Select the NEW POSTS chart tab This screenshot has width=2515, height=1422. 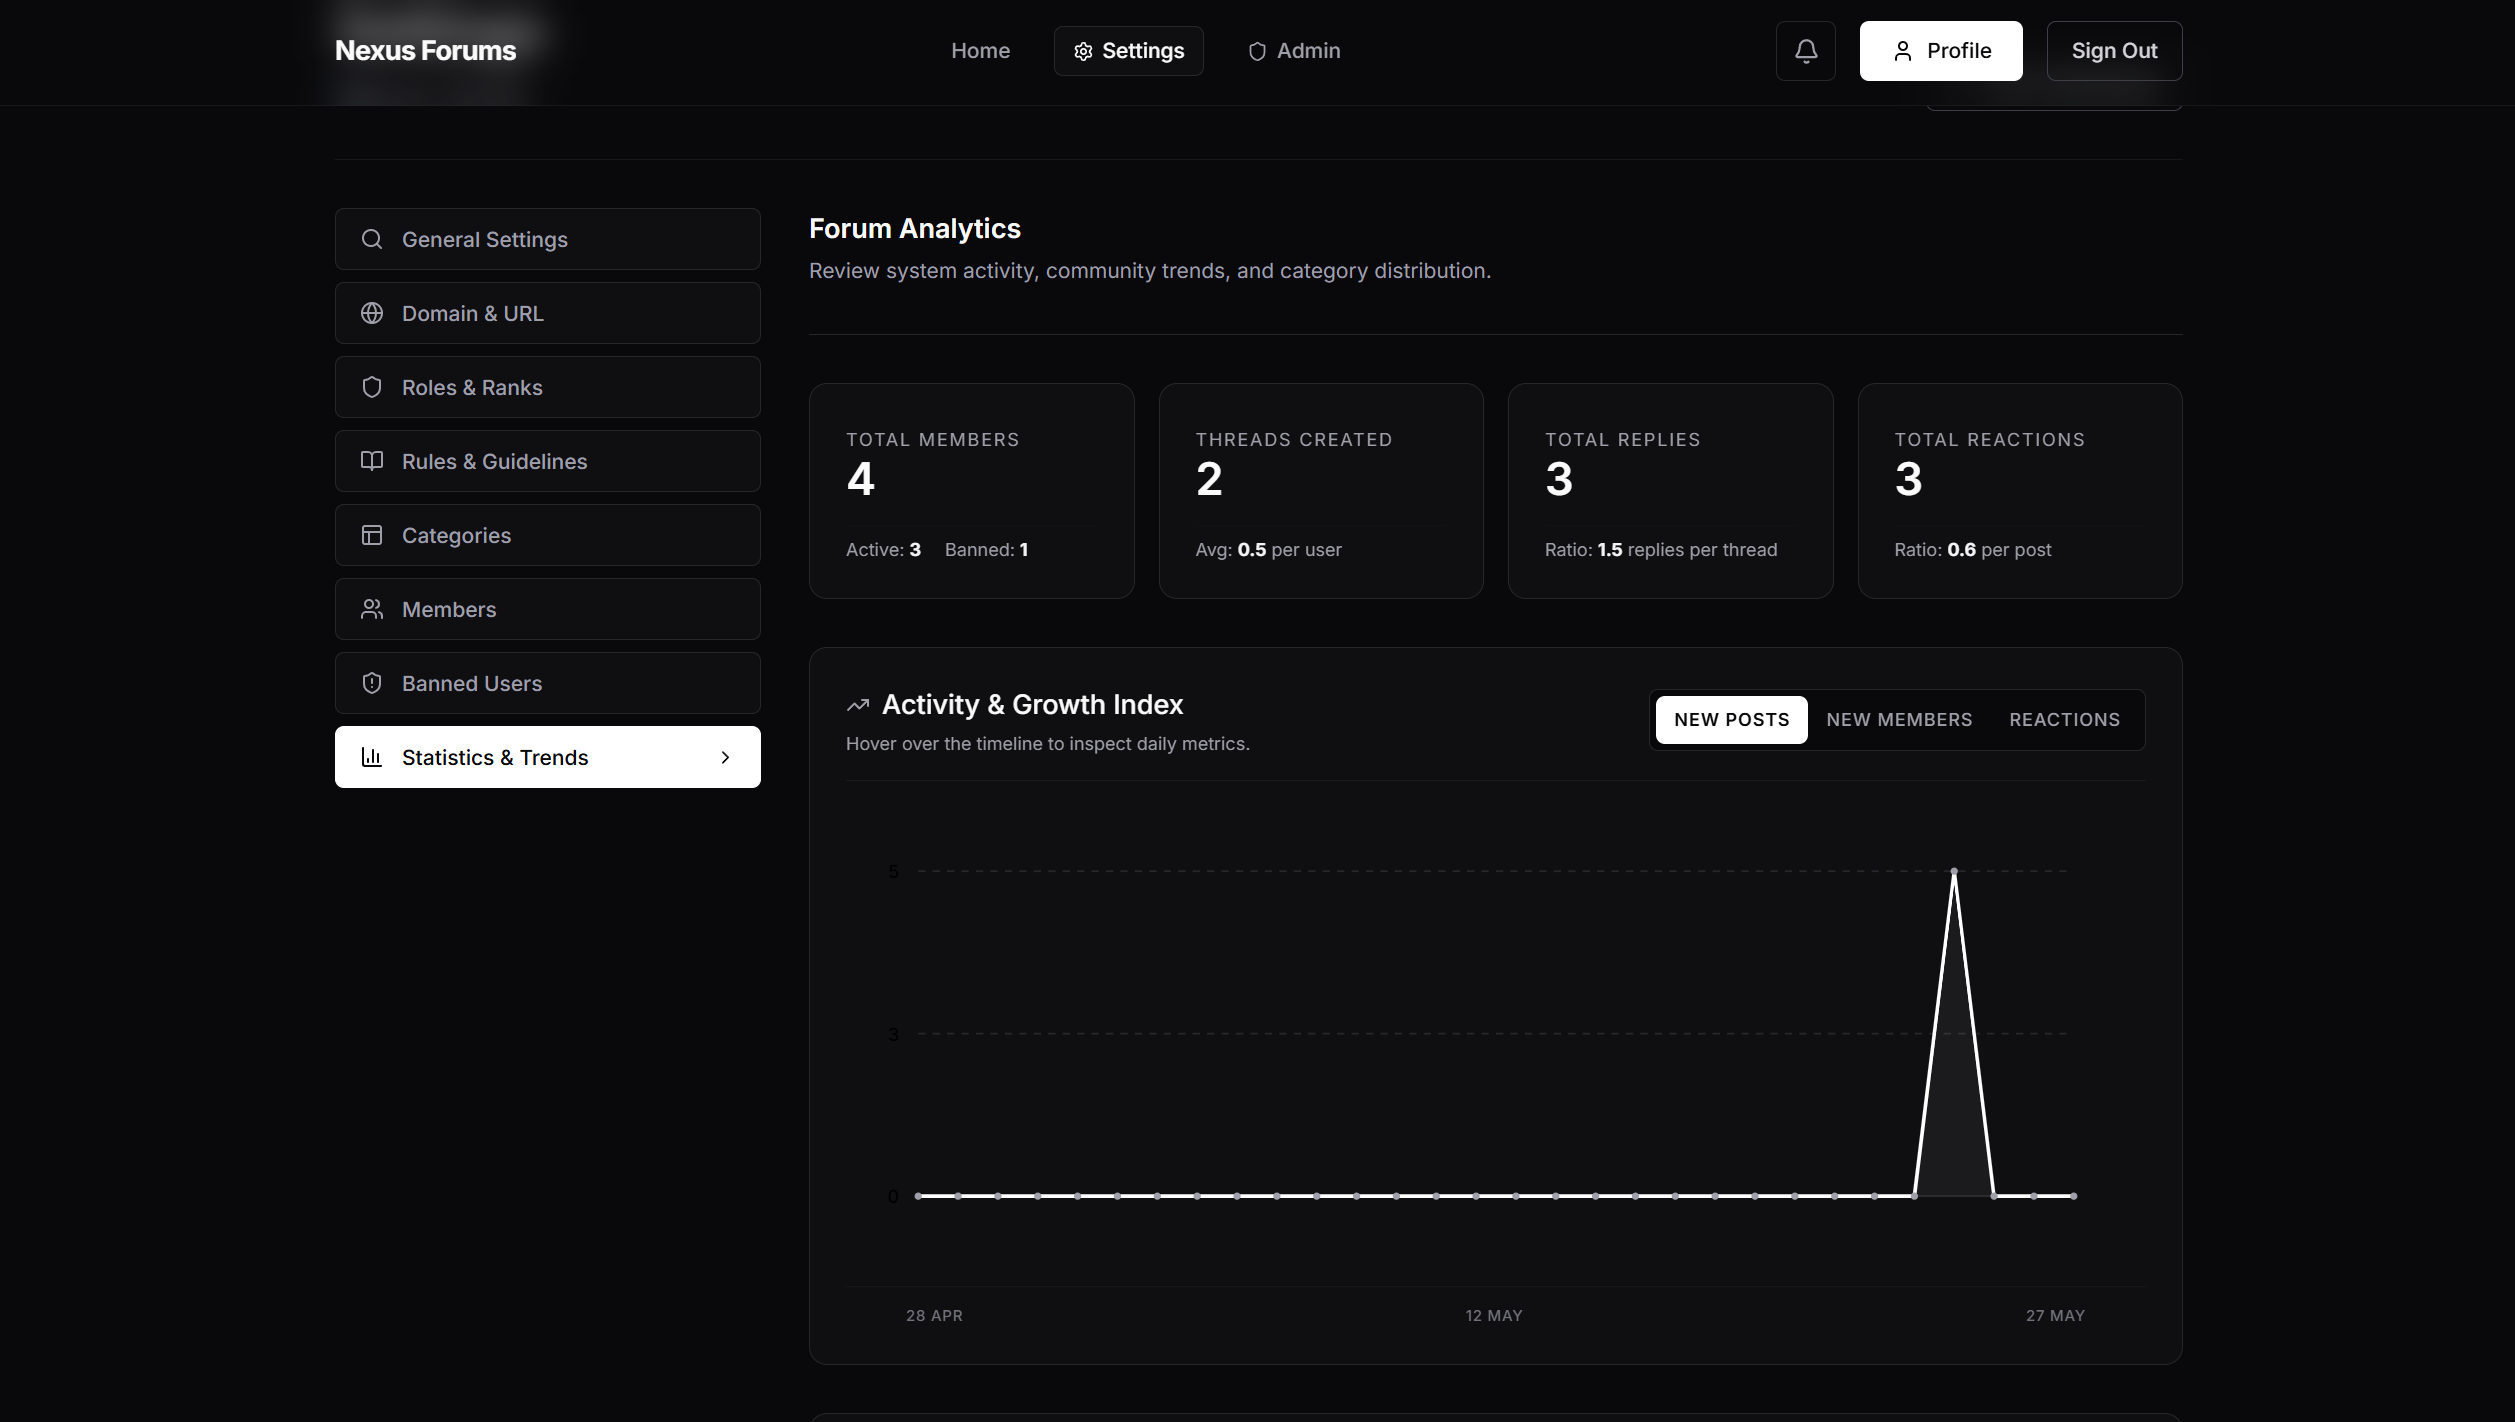click(1731, 720)
